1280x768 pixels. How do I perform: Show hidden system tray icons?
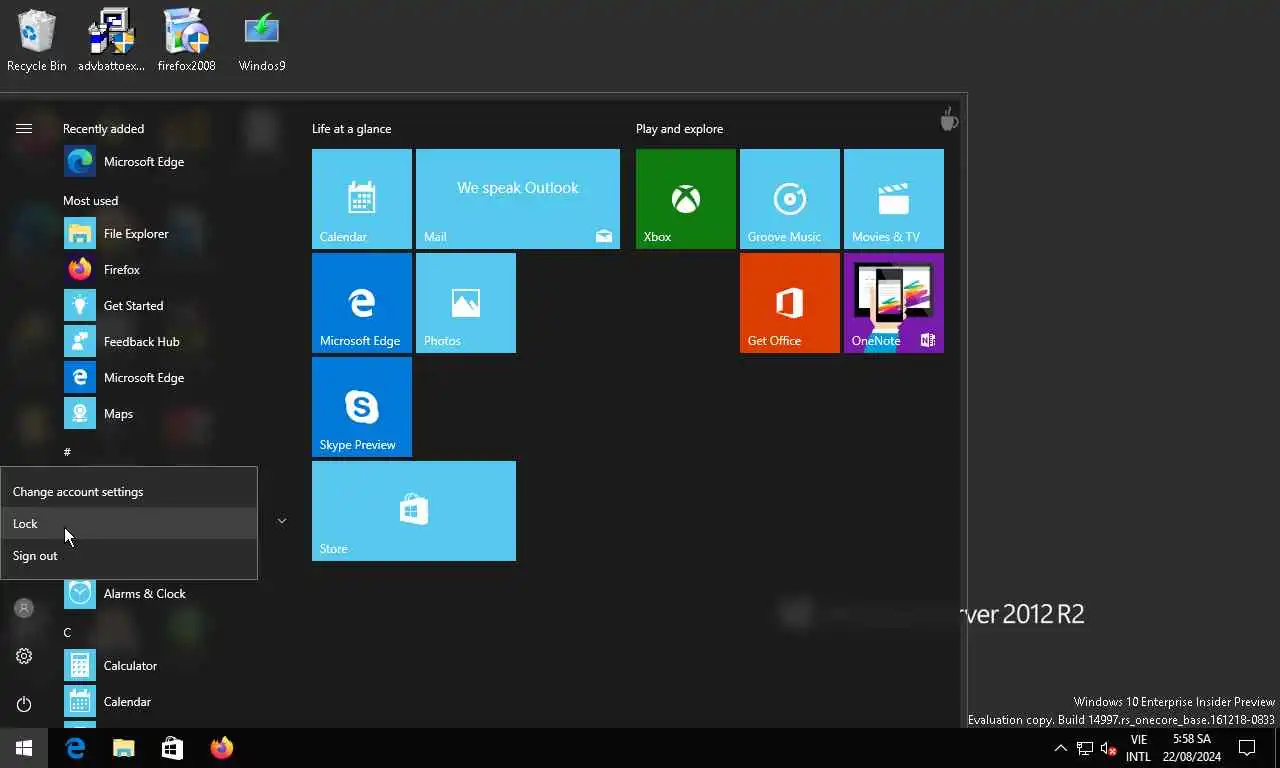point(1061,748)
